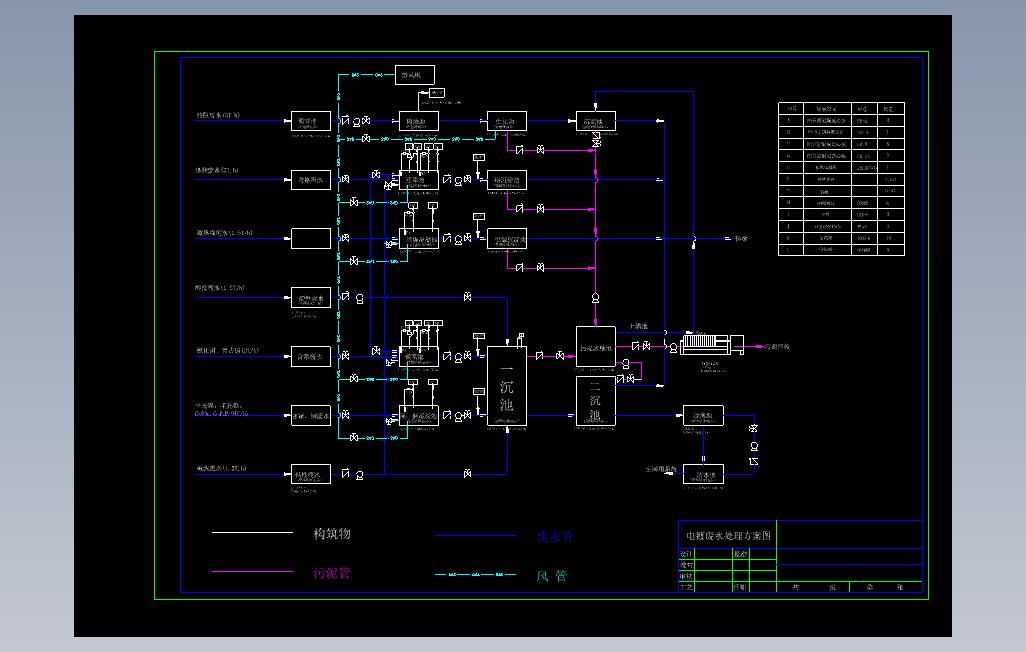Click the 碱性废水 tank box
This screenshot has width=1026, height=652.
coord(311,475)
